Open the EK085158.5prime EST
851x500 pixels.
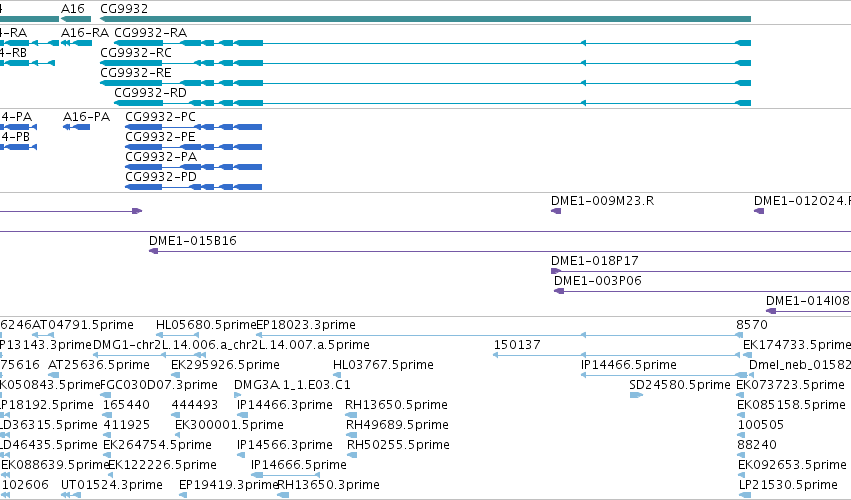pos(741,415)
